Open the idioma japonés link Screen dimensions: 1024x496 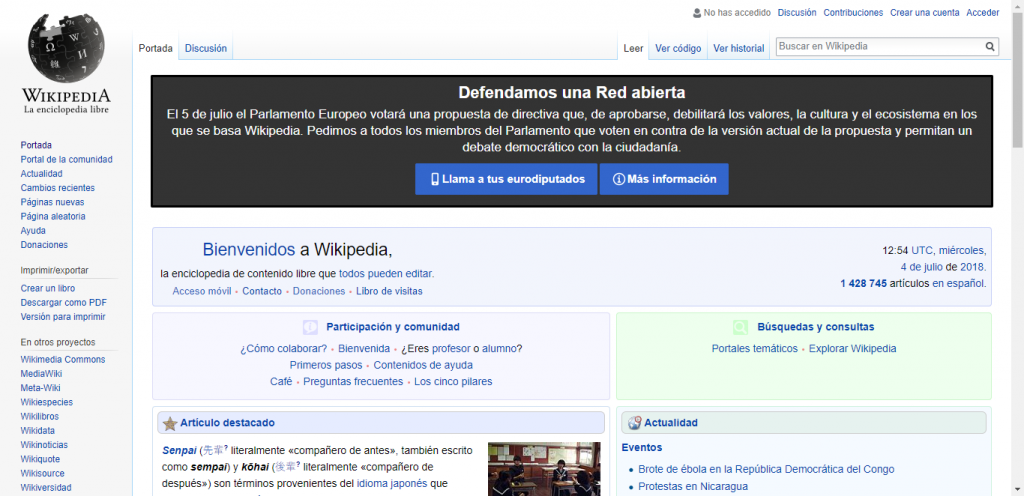click(x=392, y=484)
